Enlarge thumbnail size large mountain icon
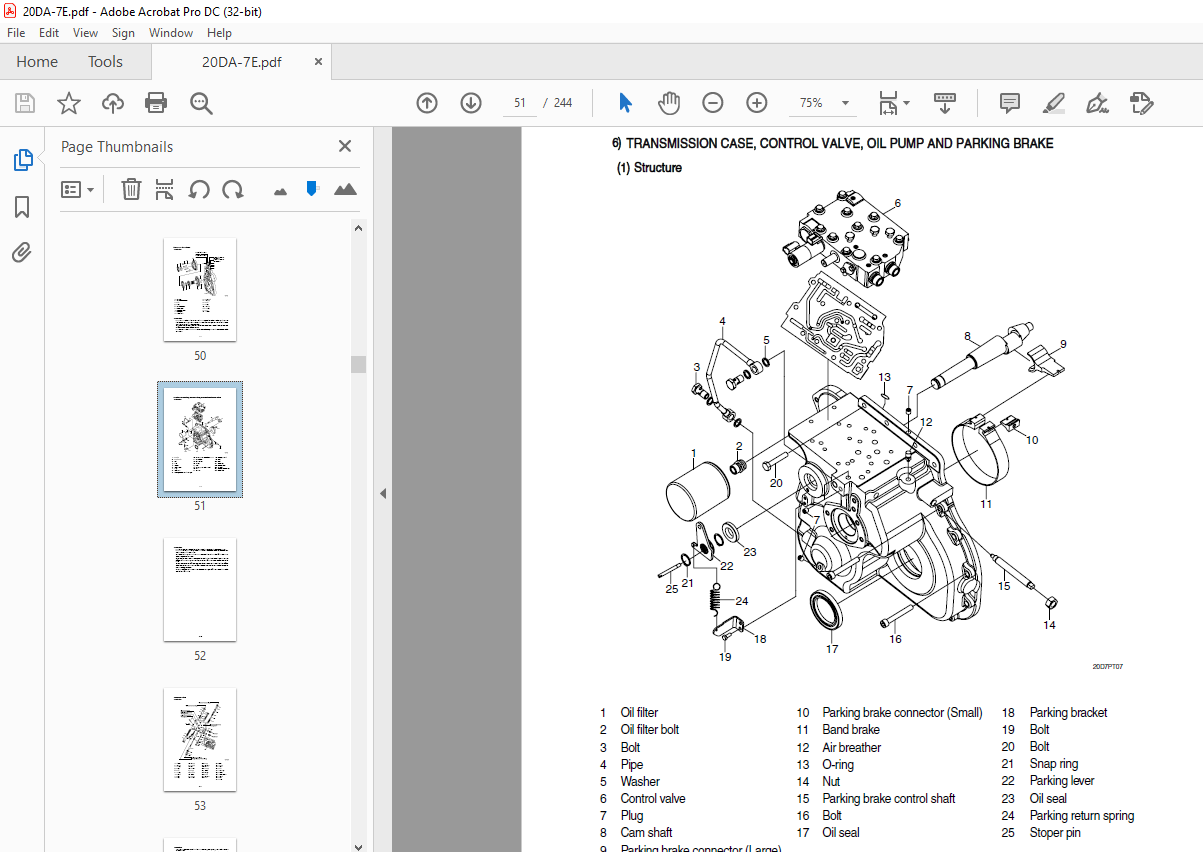 click(345, 189)
